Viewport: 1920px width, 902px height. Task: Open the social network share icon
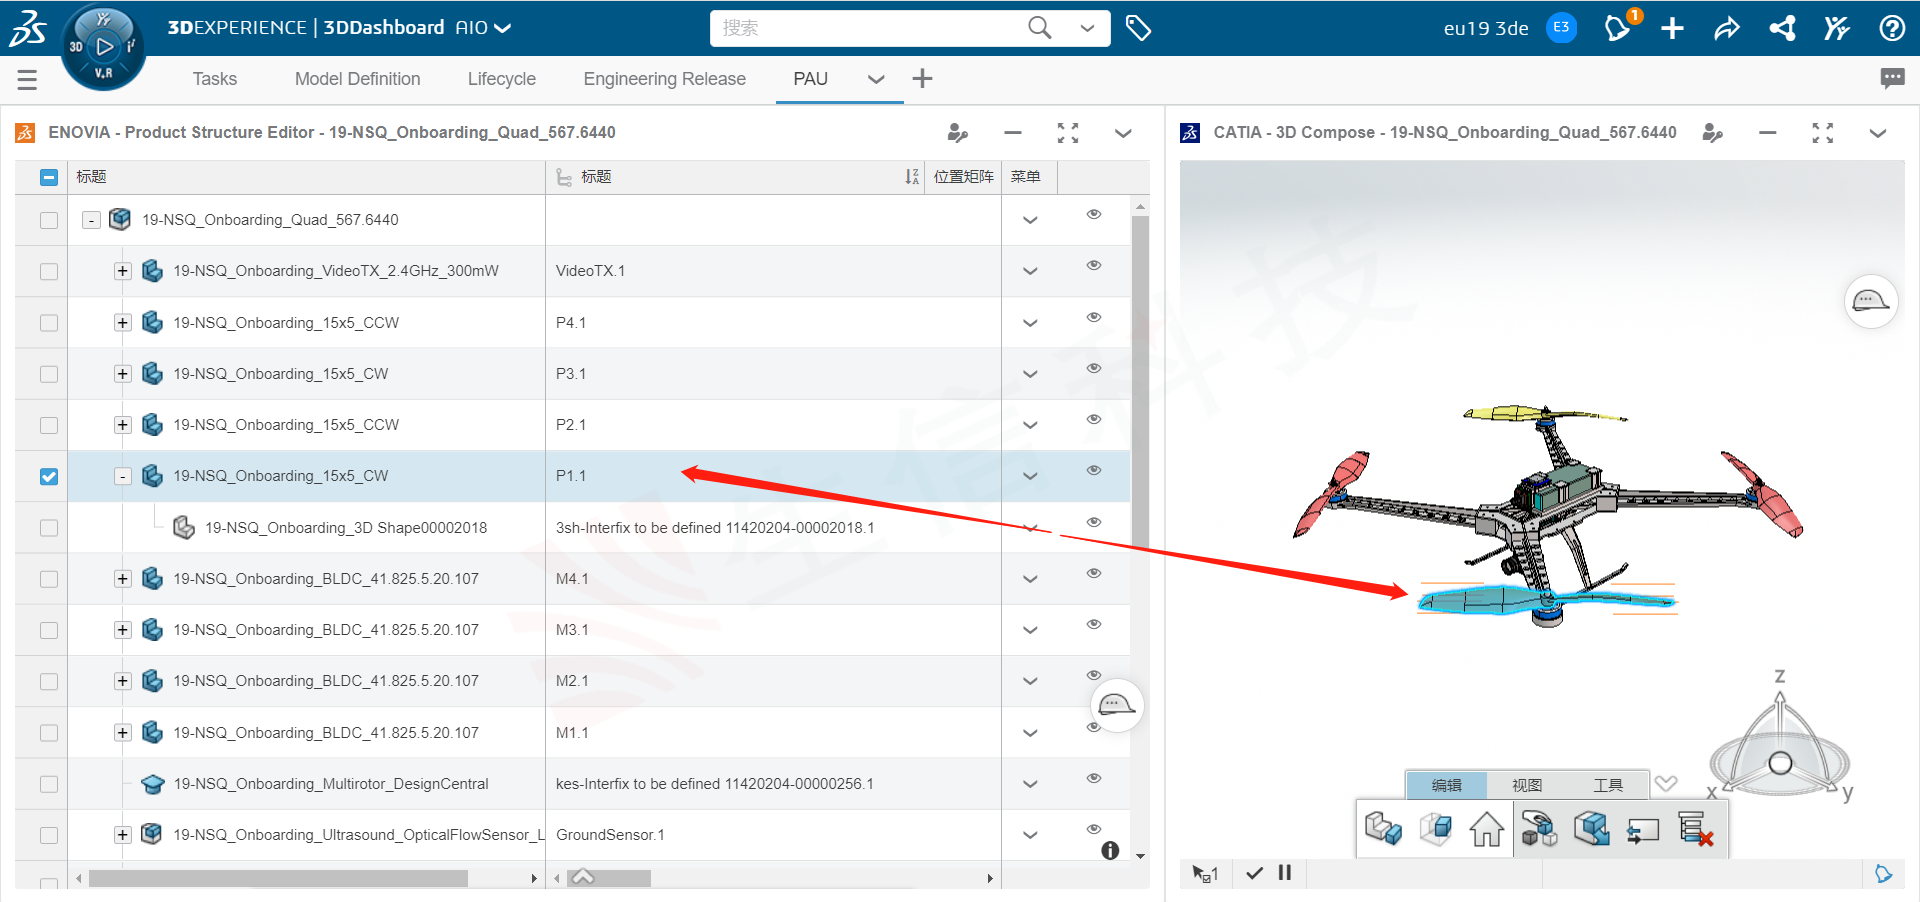[1782, 28]
